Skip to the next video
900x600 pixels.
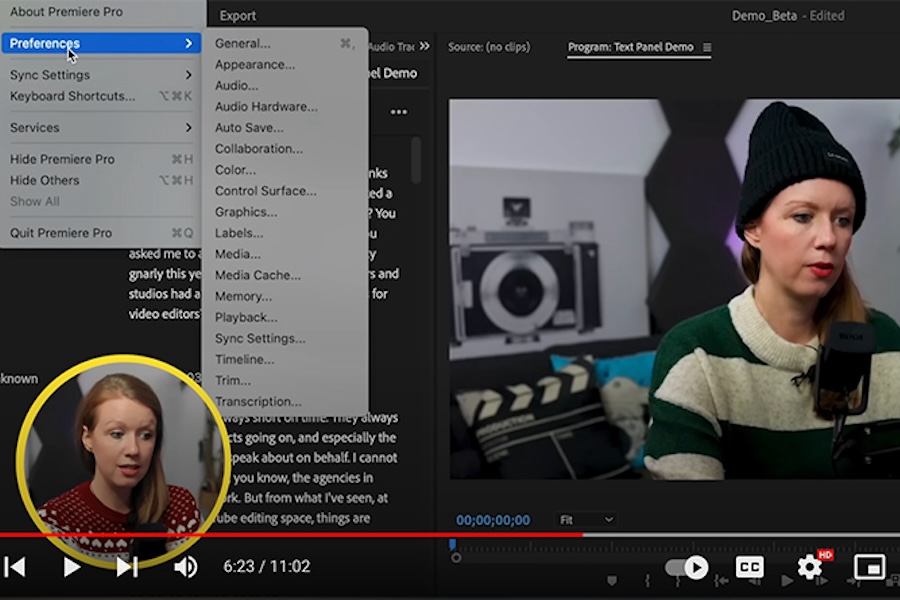pyautogui.click(x=127, y=567)
